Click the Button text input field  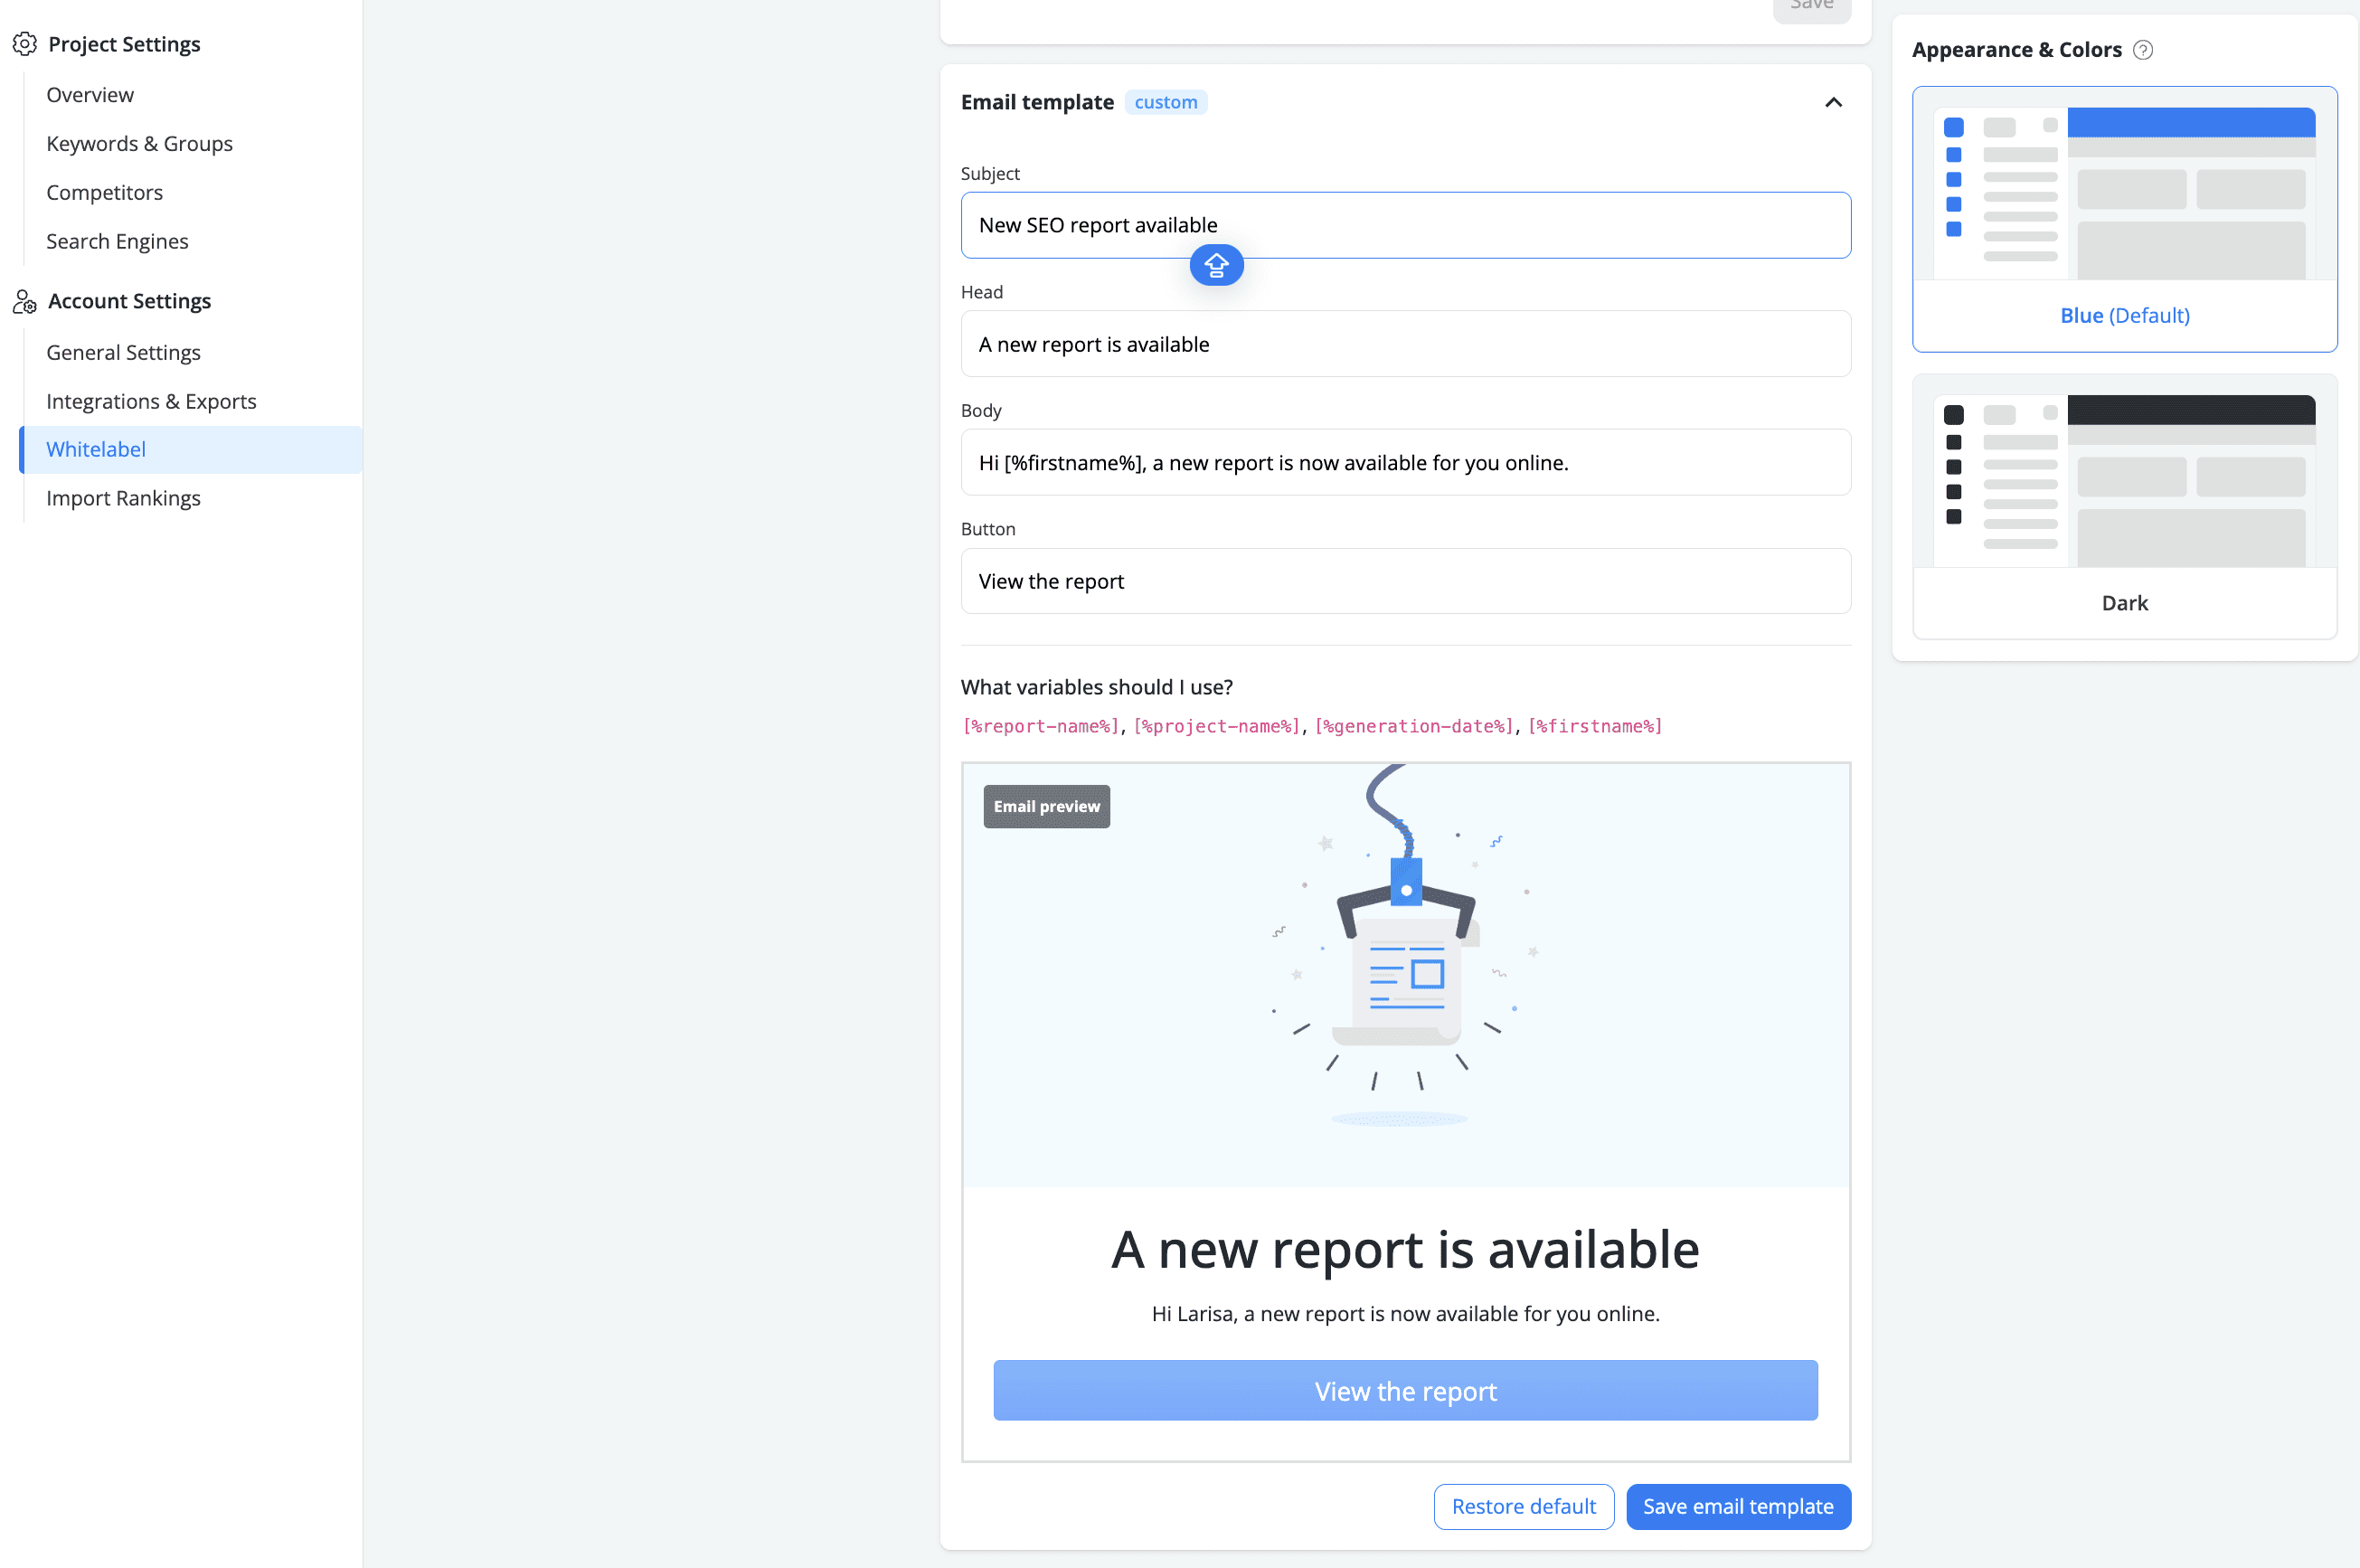[1405, 581]
